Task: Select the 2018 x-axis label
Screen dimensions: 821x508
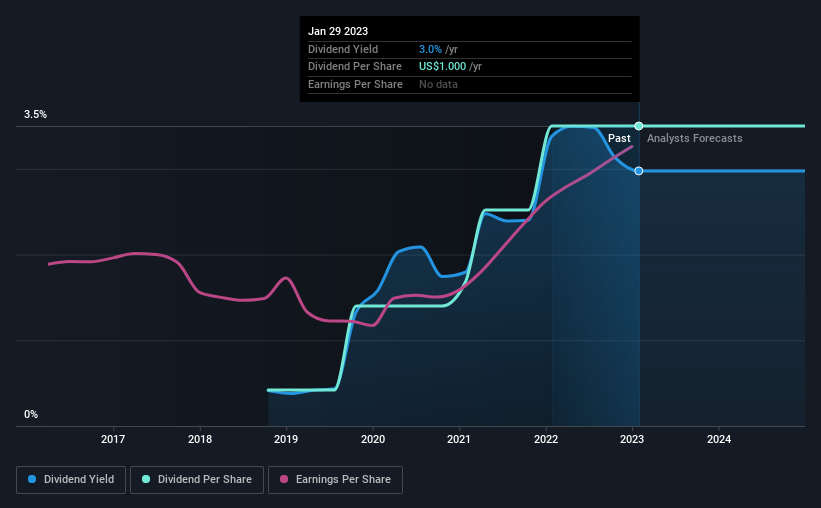Action: pyautogui.click(x=200, y=439)
